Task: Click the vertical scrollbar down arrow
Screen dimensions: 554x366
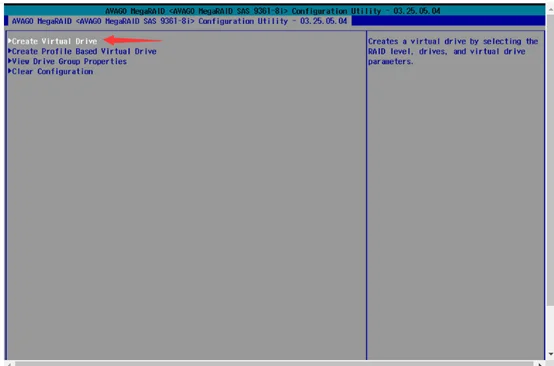Action: pyautogui.click(x=550, y=354)
